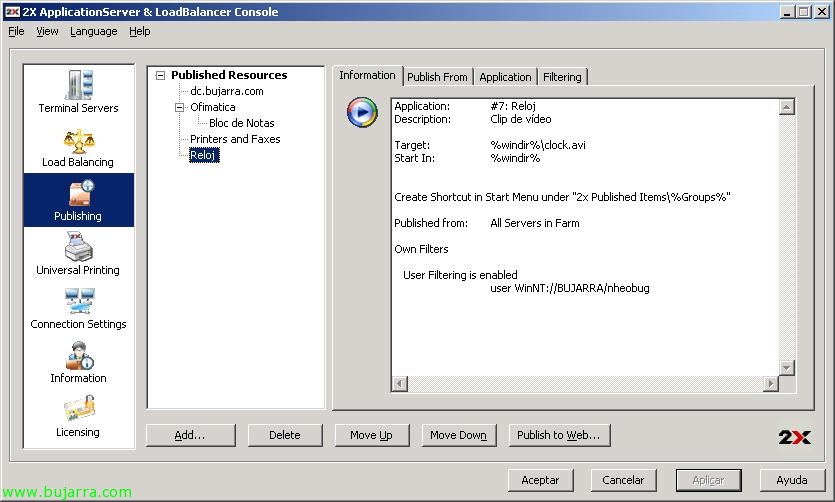Minimize the console window
The height and width of the screenshot is (502, 835).
787,12
